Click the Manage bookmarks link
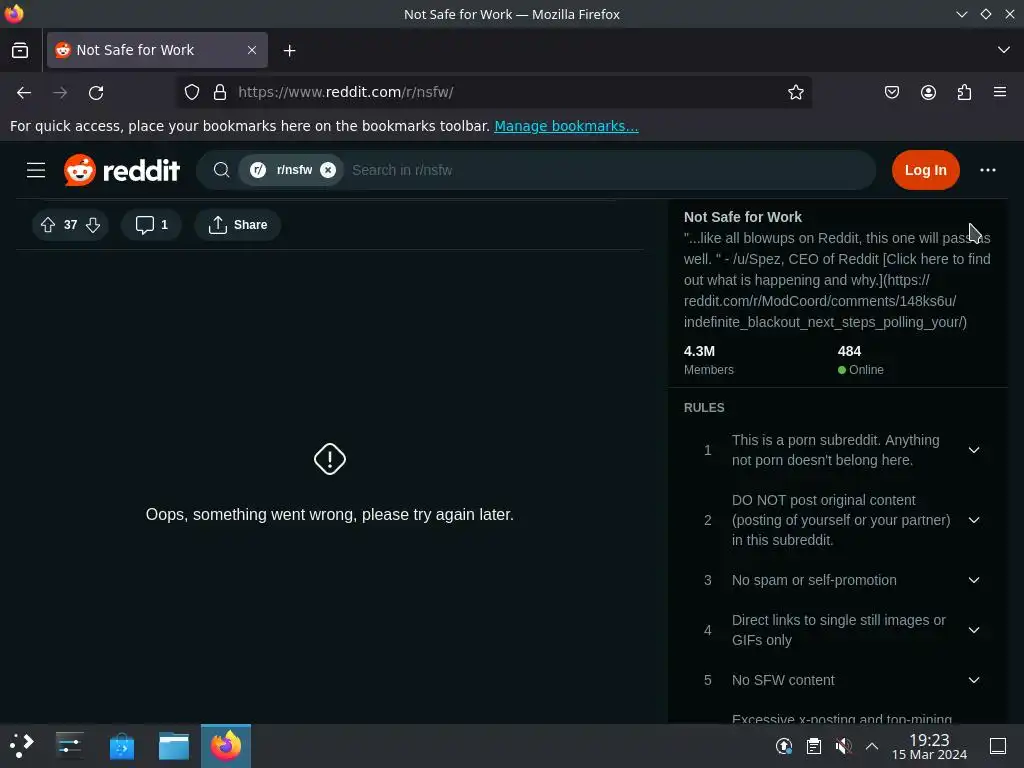The height and width of the screenshot is (768, 1024). click(566, 126)
